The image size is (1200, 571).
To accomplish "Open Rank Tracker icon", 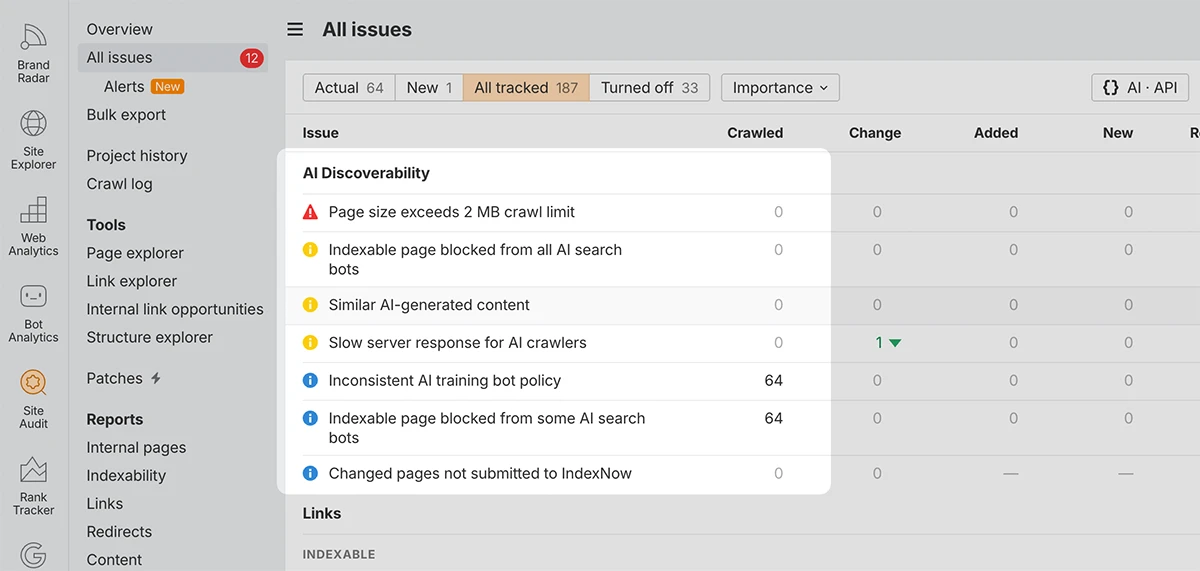I will (33, 469).
